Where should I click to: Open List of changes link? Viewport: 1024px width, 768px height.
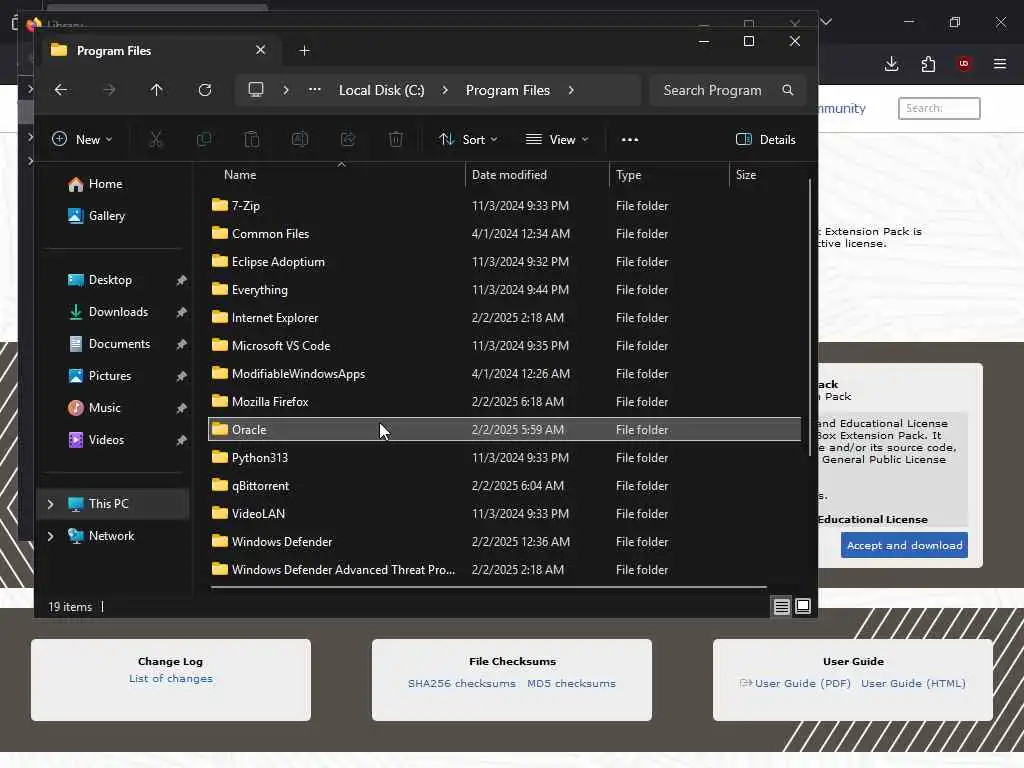tap(170, 679)
